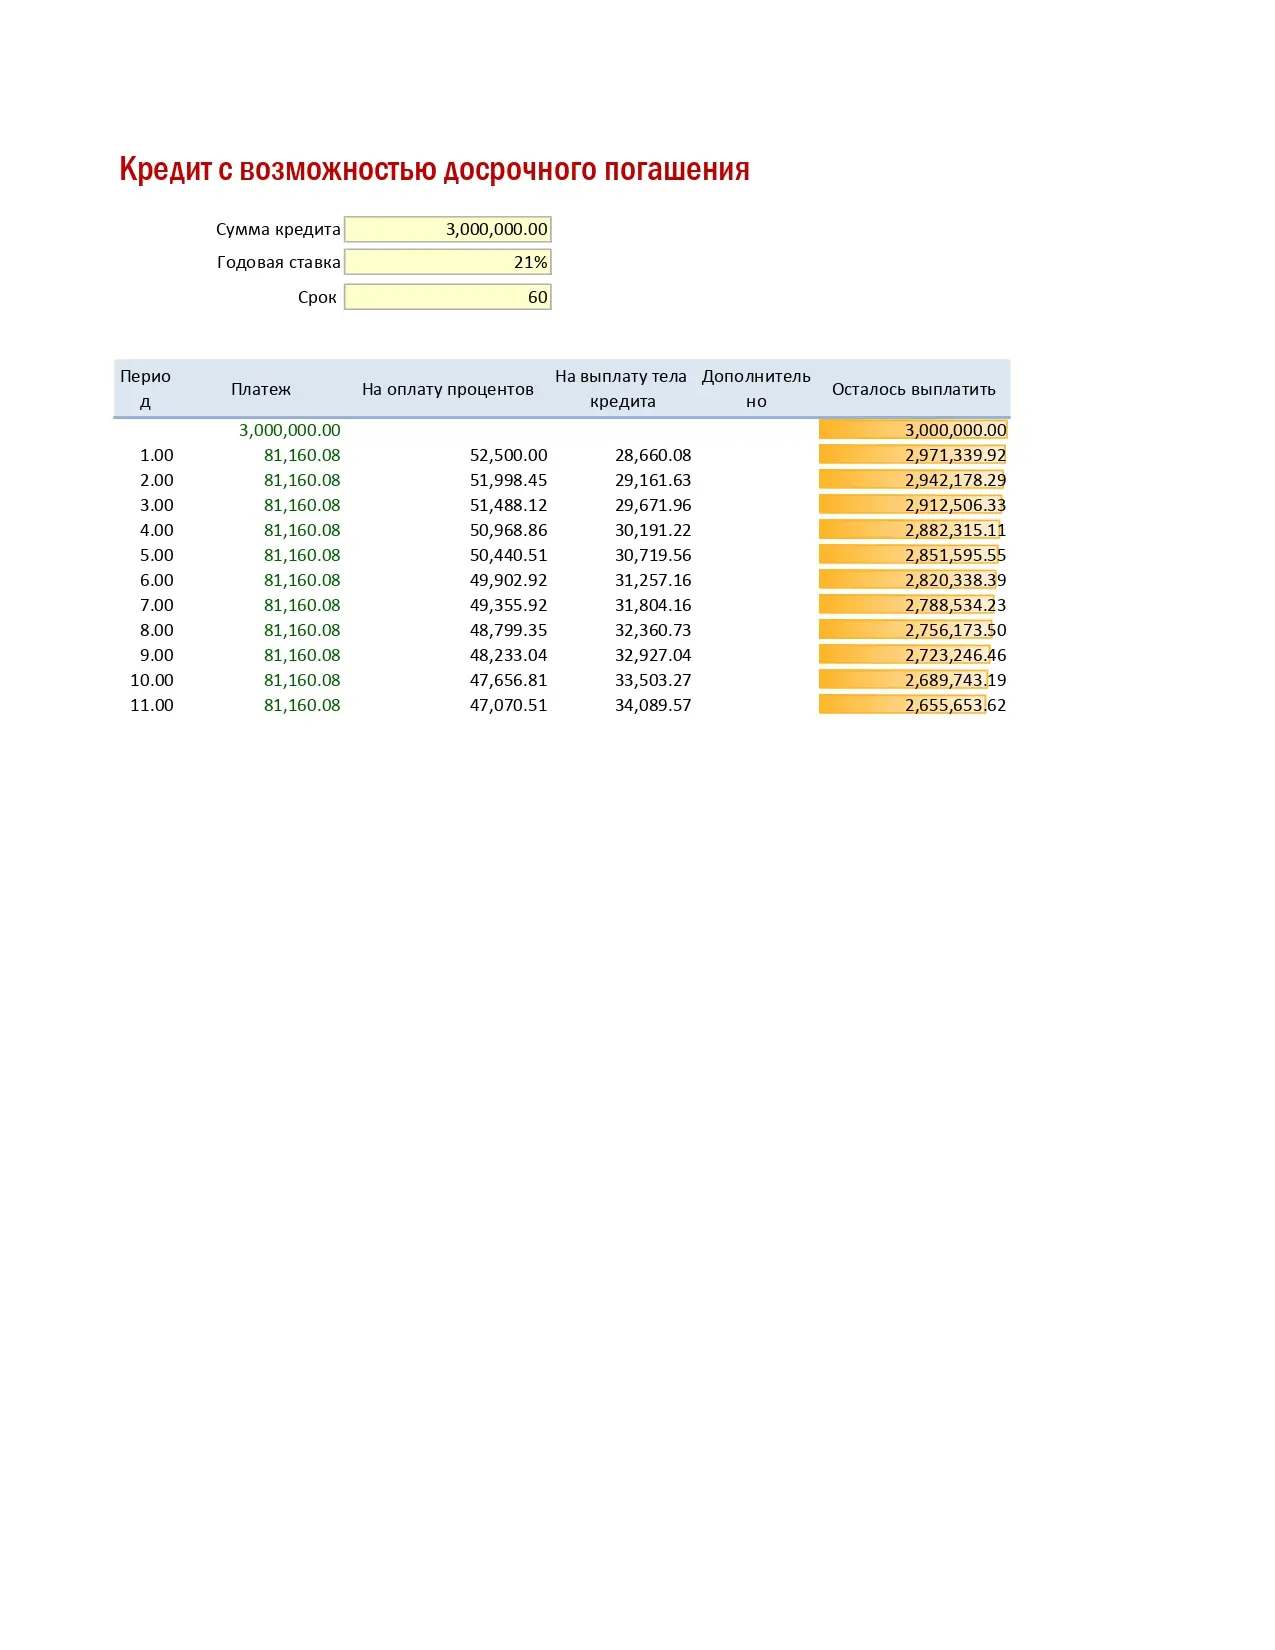Click the balance cell 2,882,315.11
Screen dimensions: 1275x1650
point(913,530)
